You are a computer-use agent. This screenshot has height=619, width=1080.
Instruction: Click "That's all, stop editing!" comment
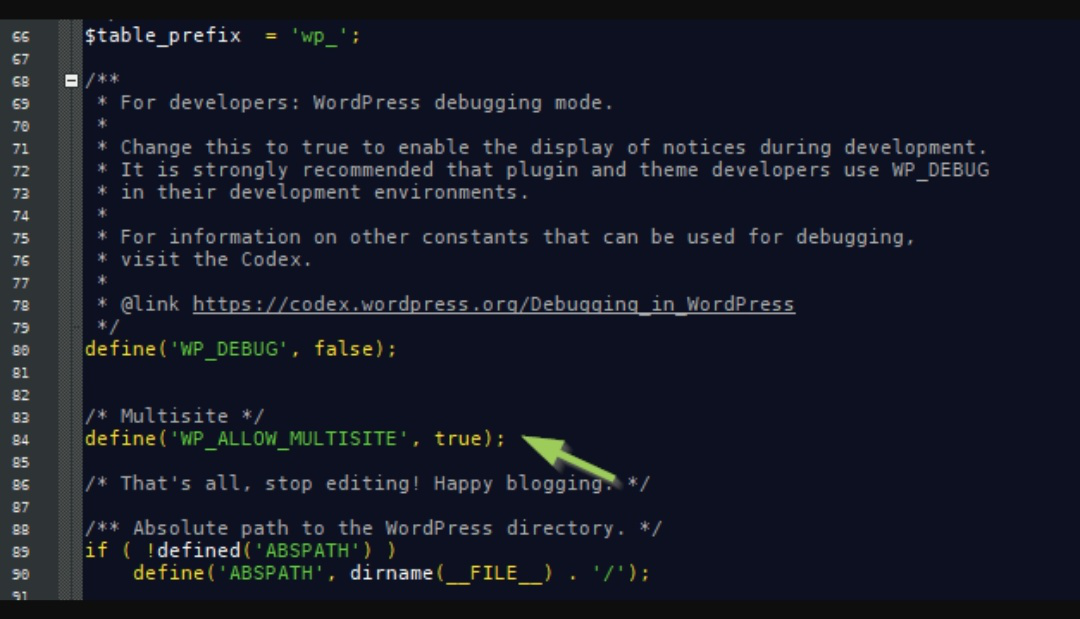pos(367,483)
